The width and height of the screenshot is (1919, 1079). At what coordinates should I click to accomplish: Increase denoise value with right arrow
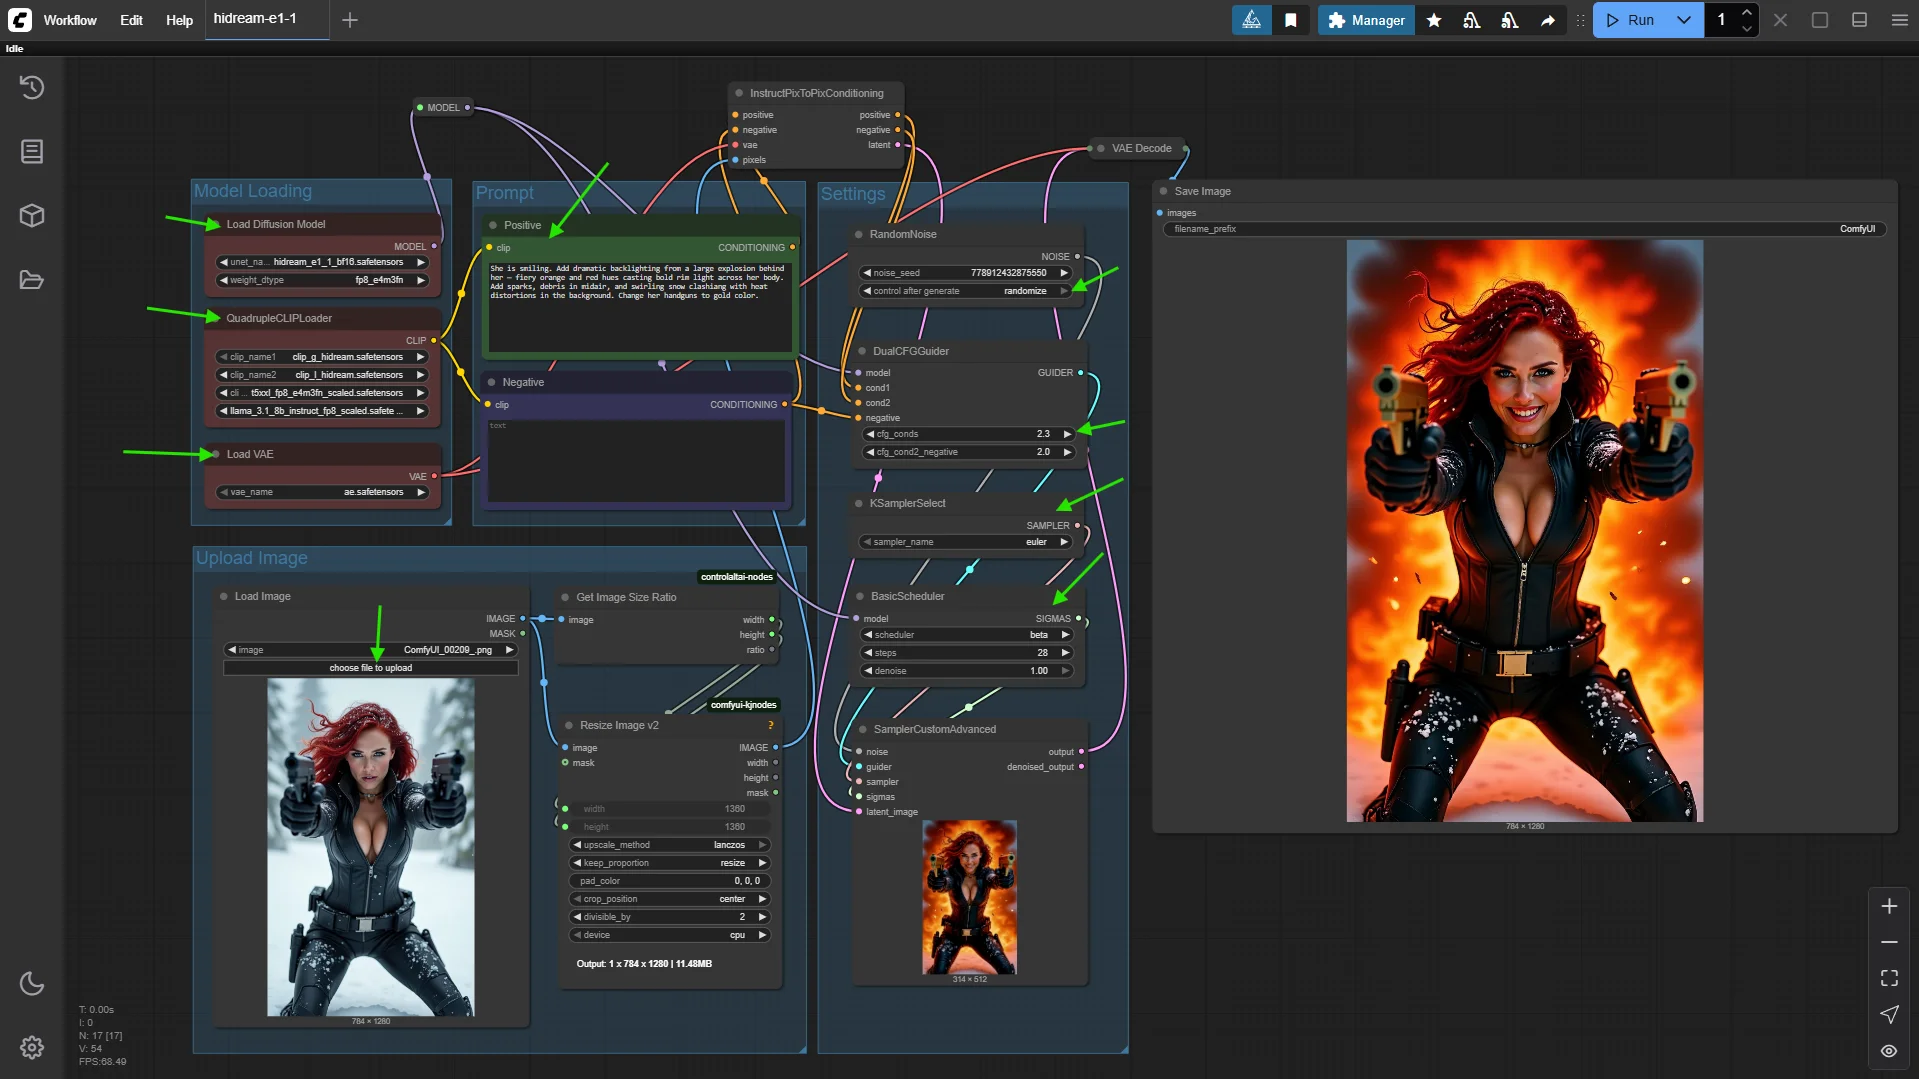[x=1065, y=672]
